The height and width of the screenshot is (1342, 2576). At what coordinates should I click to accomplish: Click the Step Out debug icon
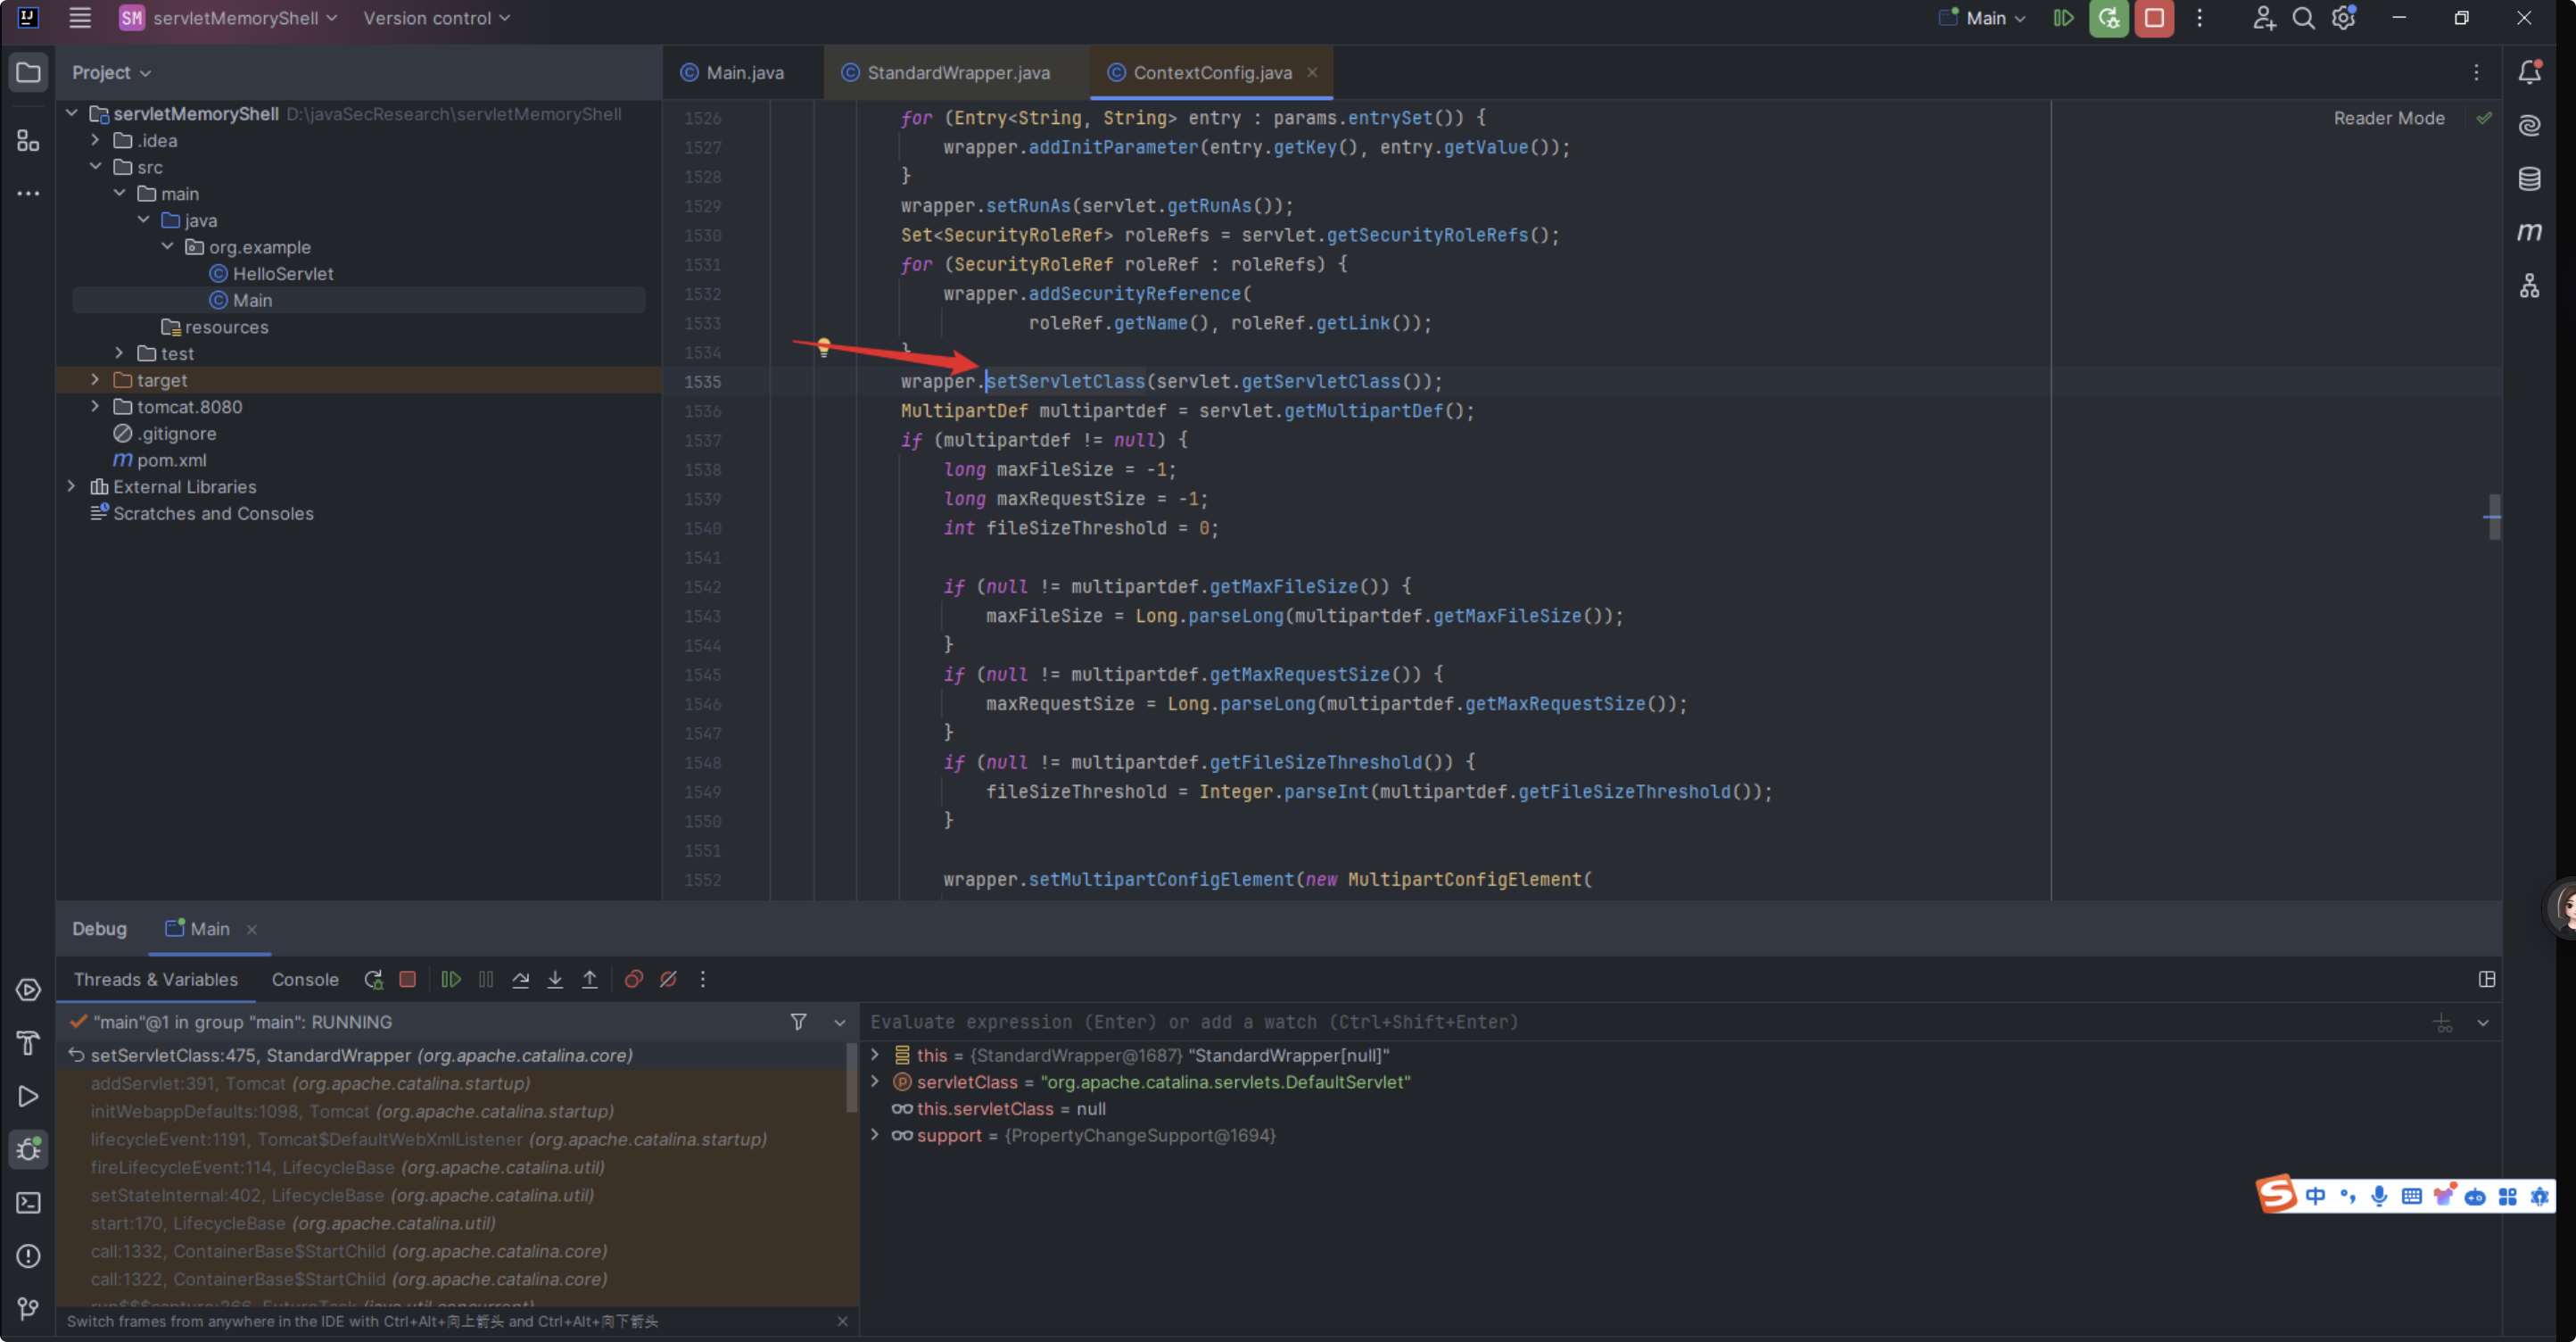[x=590, y=979]
